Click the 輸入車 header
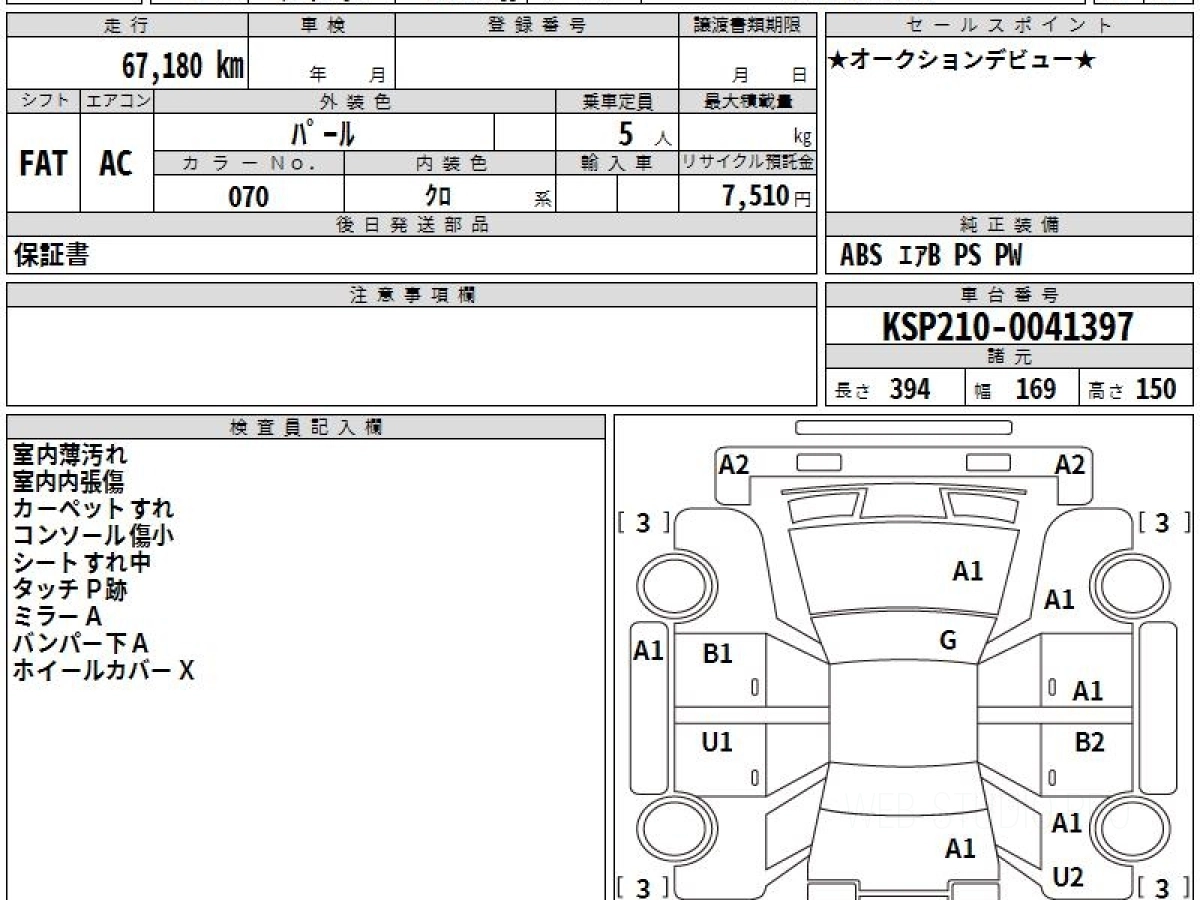 (x=617, y=163)
